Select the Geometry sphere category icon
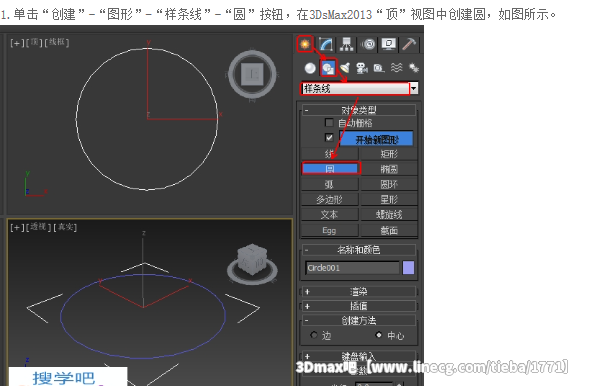 (310, 68)
